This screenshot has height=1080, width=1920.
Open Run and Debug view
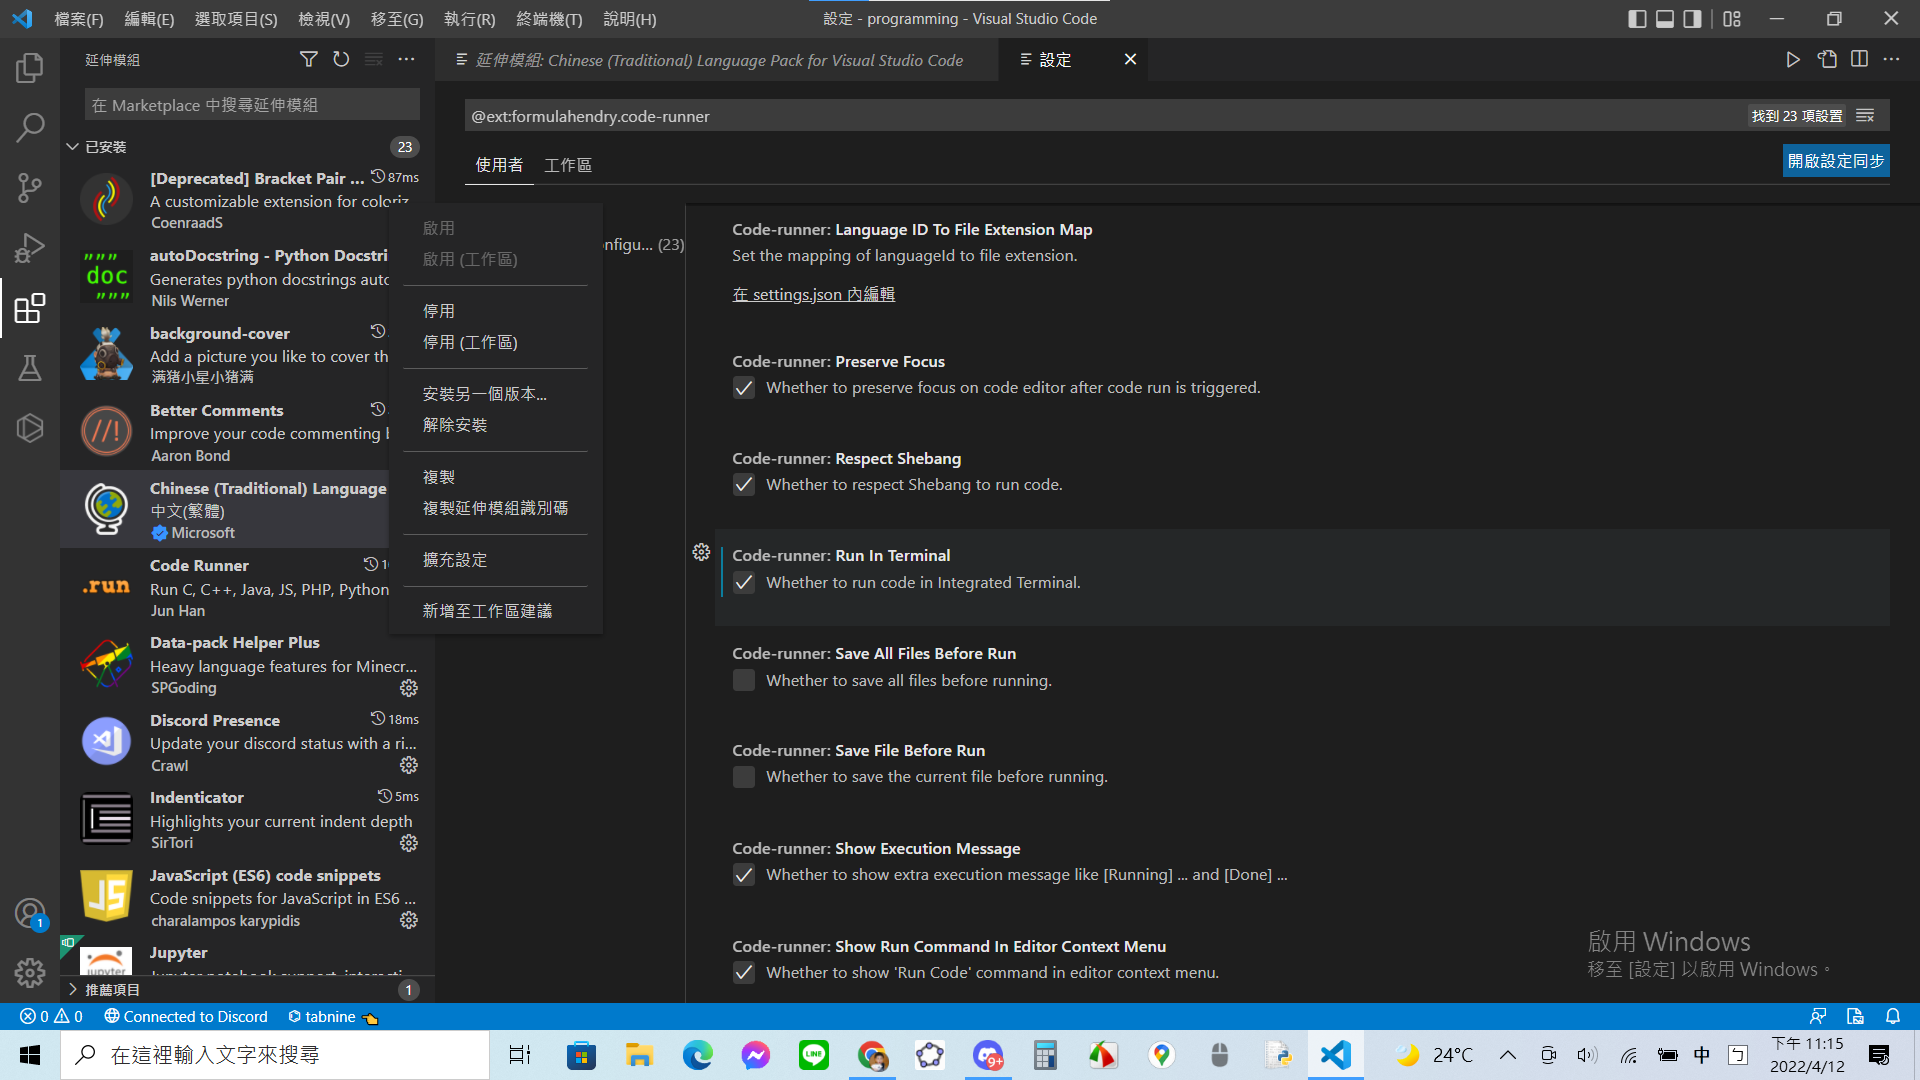point(30,247)
